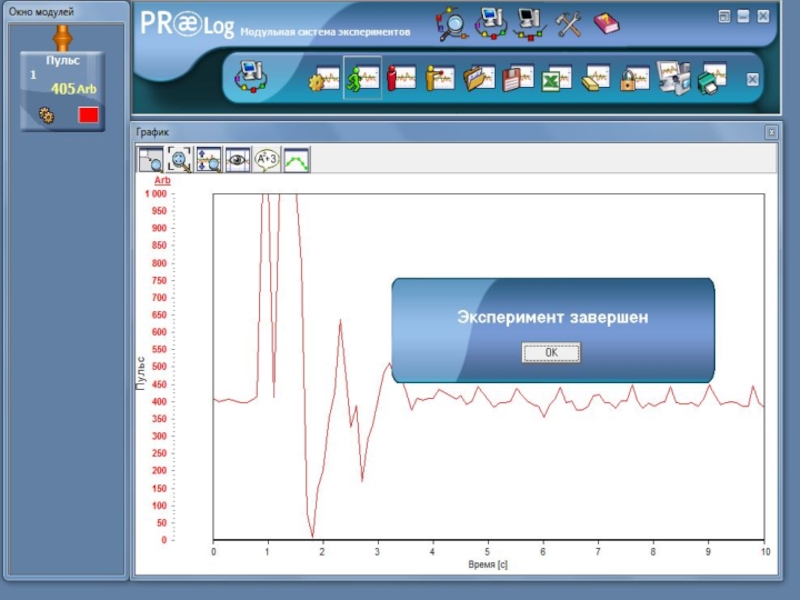Clear the graph with the eraser icon
Viewport: 800px width, 600px height.
[x=595, y=78]
